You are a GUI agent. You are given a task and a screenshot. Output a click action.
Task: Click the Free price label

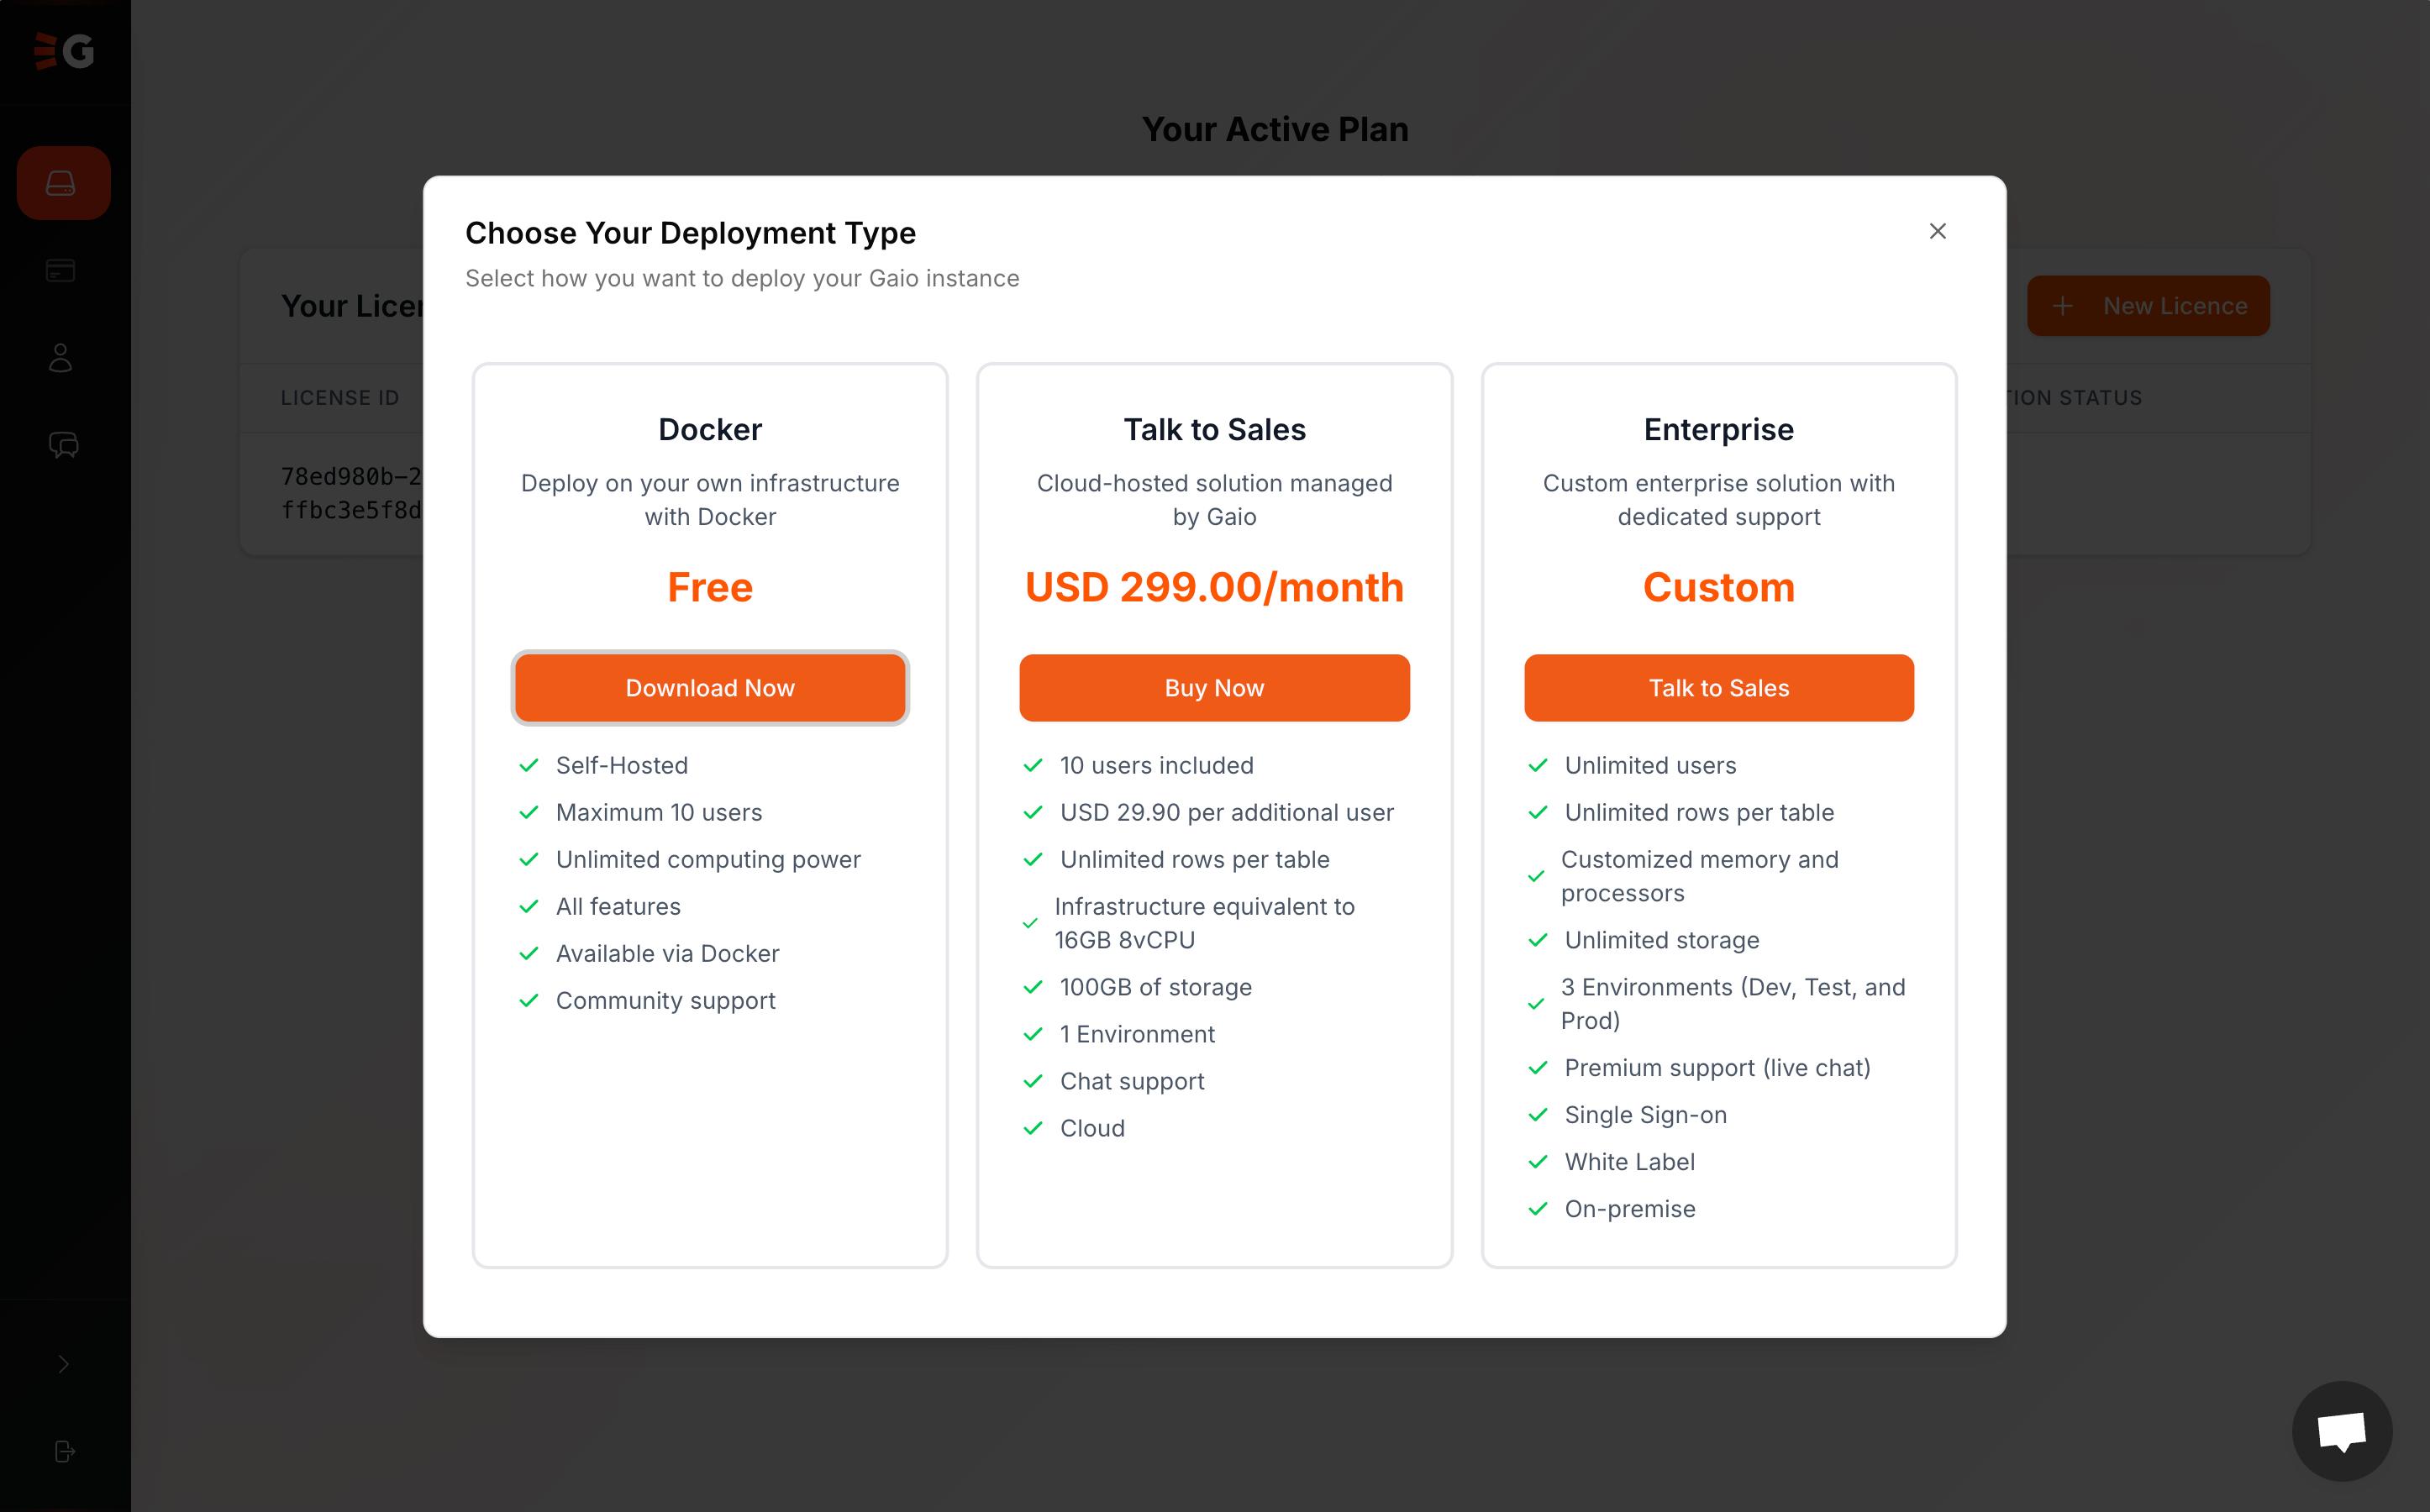coord(710,587)
